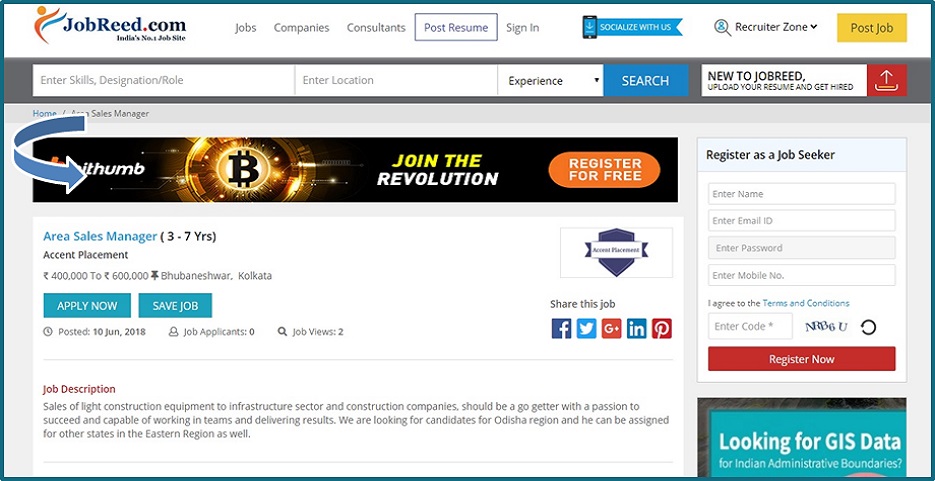935x481 pixels.
Task: Open the Experience dropdown
Action: [550, 80]
